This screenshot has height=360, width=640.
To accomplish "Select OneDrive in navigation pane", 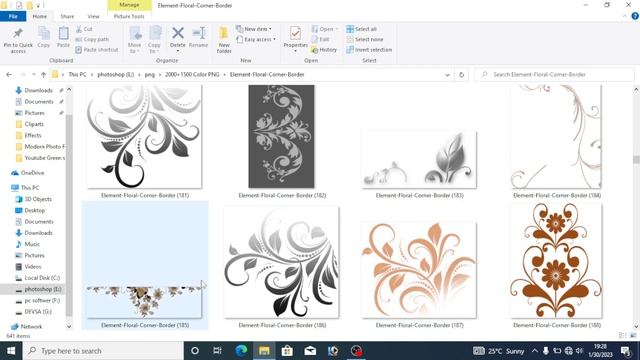I will pyautogui.click(x=32, y=173).
